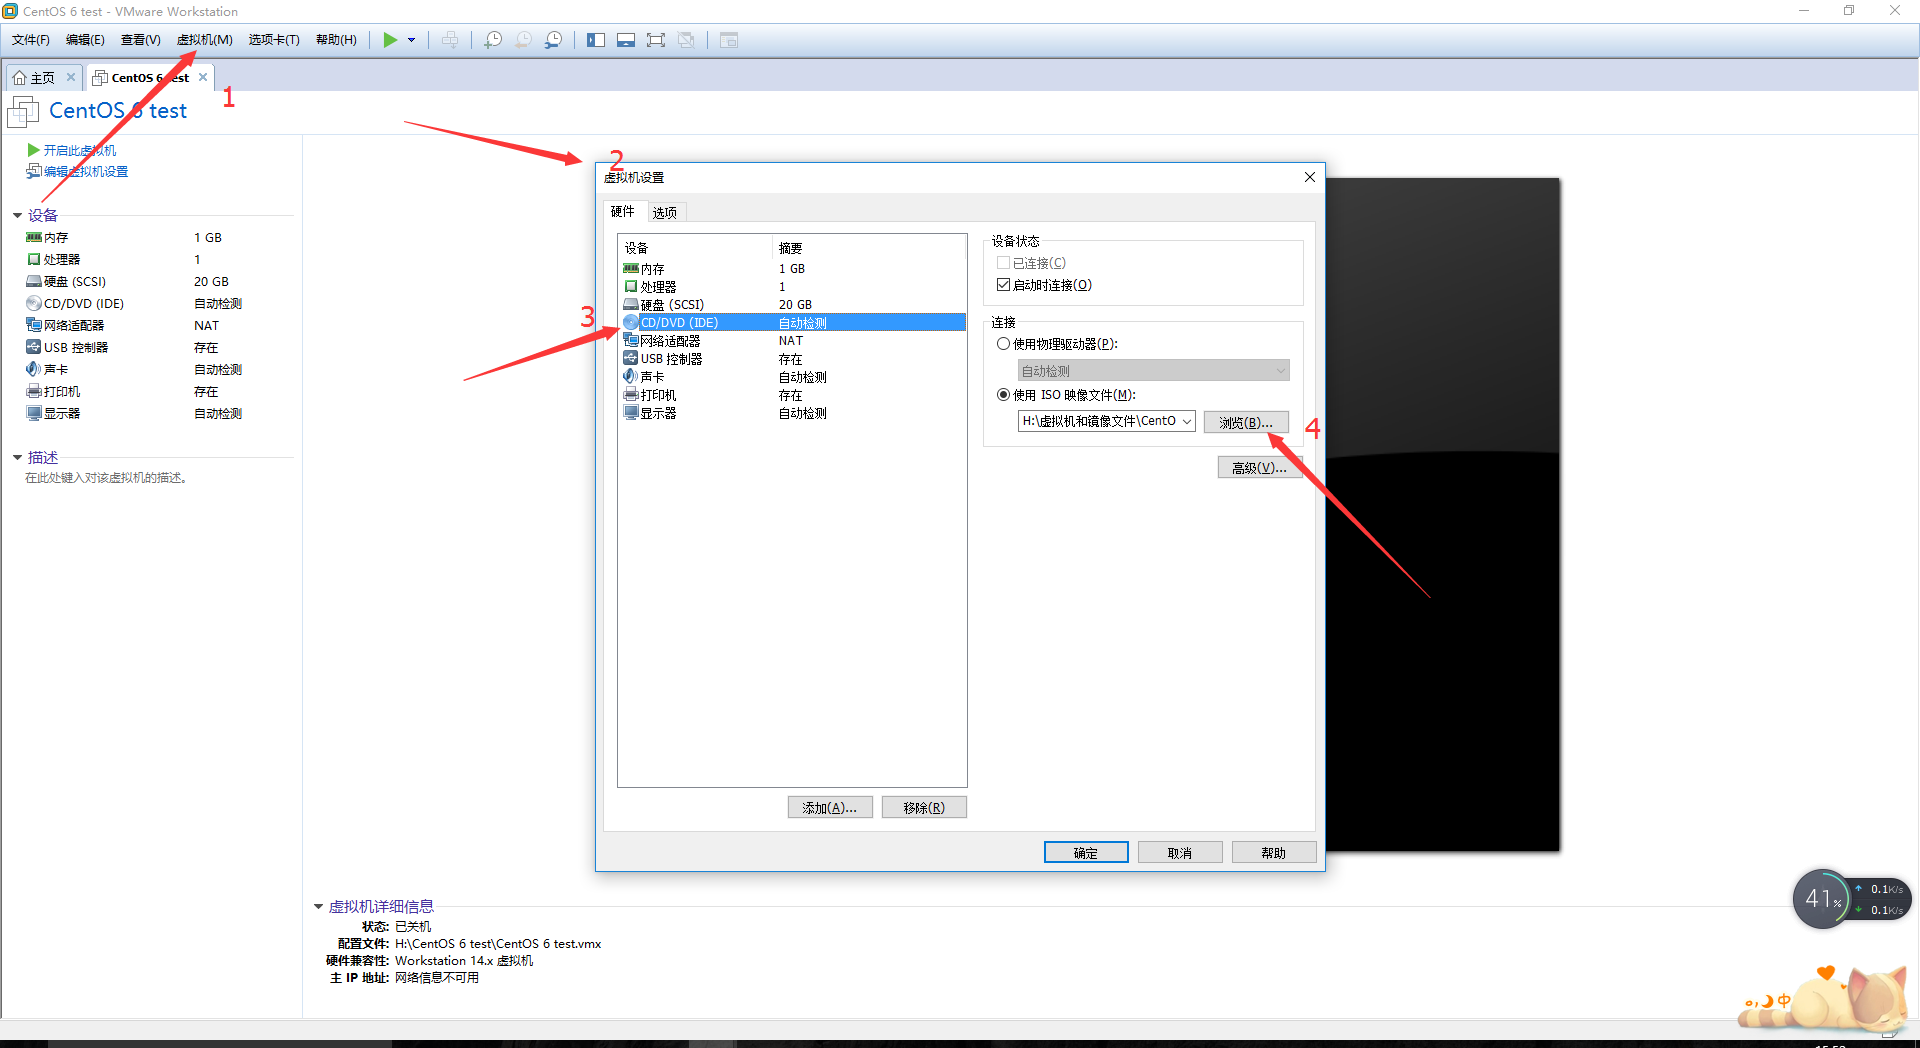Collapse the 设备 section in sidebar
This screenshot has height=1048, width=1920.
[17, 215]
